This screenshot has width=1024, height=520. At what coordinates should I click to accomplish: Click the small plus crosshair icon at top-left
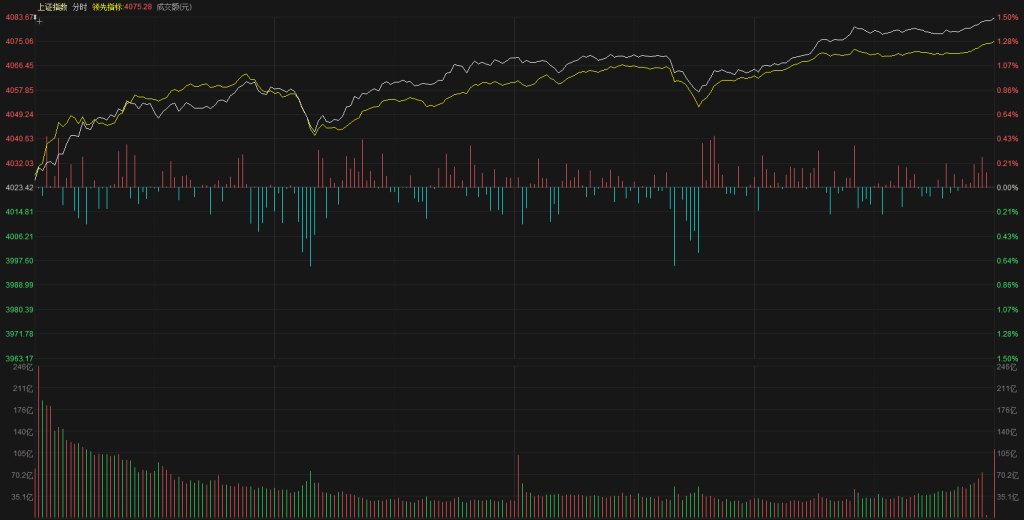click(38, 19)
